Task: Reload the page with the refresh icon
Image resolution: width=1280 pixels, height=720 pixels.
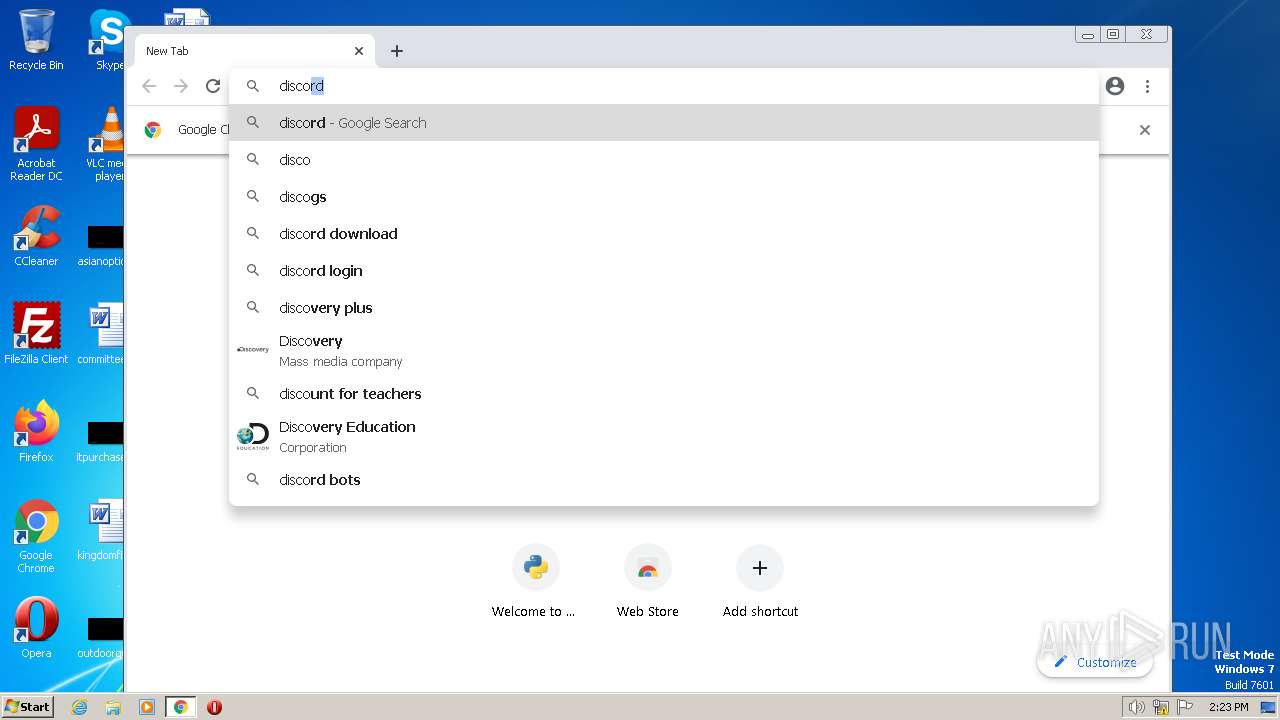Action: click(213, 86)
